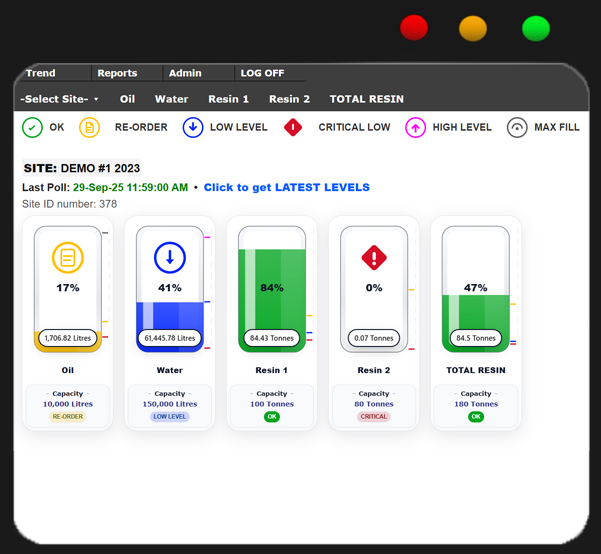Click the green OK checkmark legend icon
The image size is (601, 554).
click(x=32, y=127)
